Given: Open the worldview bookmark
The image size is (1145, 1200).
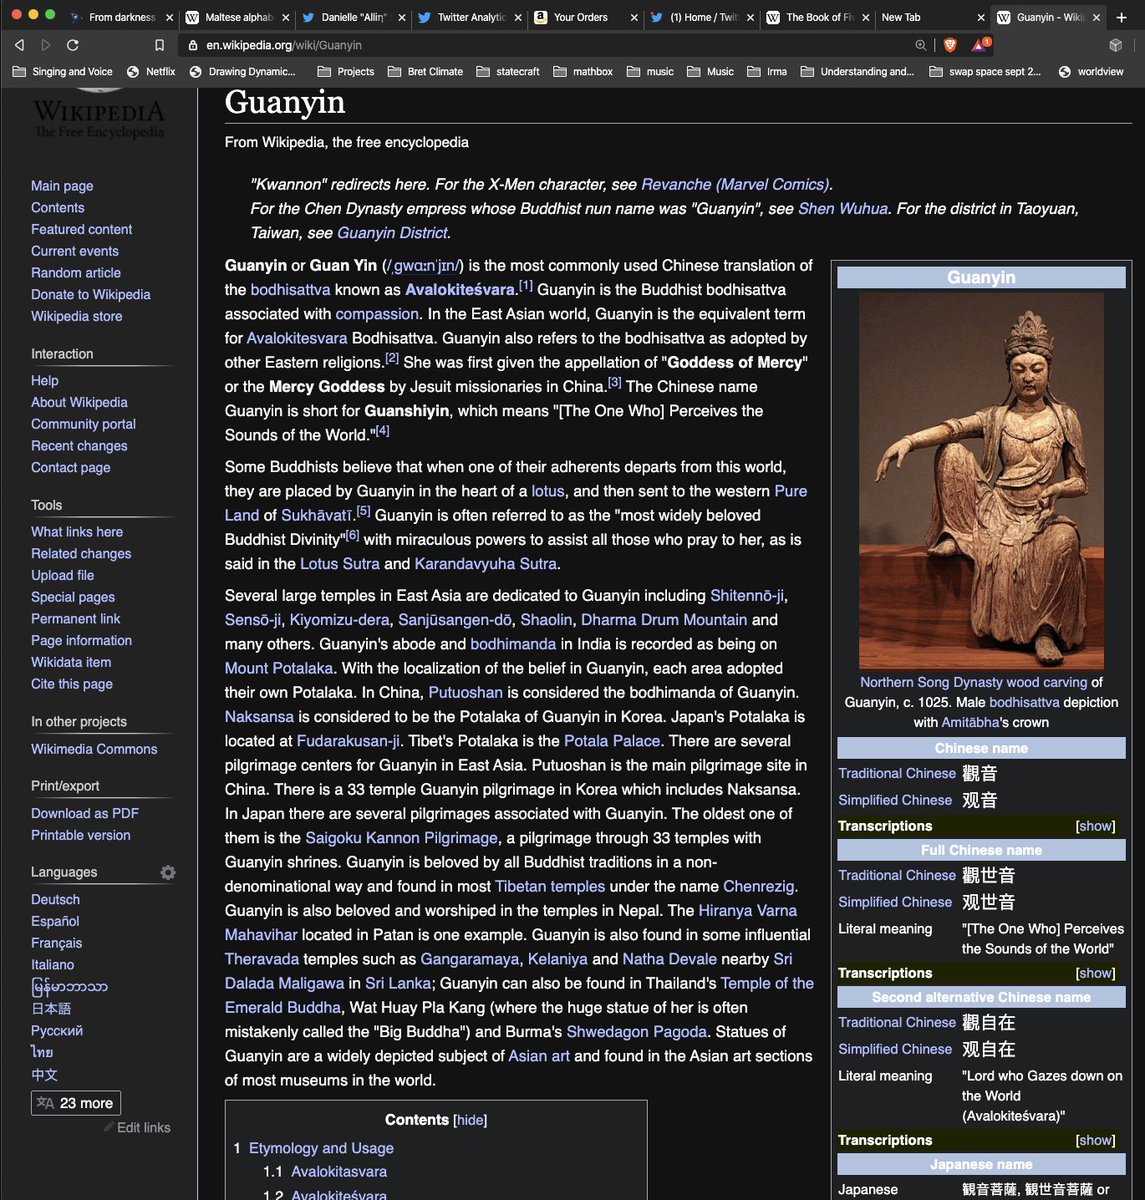Looking at the screenshot, I should pyautogui.click(x=1091, y=72).
